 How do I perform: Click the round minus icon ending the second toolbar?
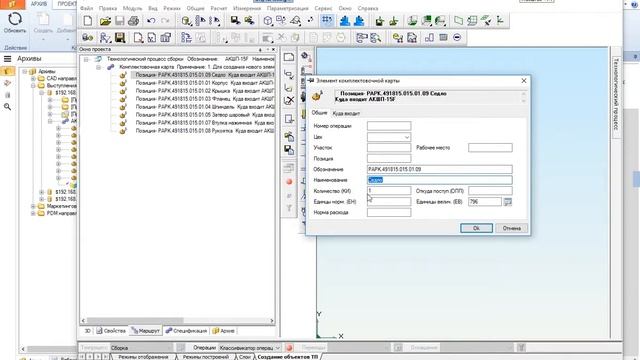tap(457, 38)
